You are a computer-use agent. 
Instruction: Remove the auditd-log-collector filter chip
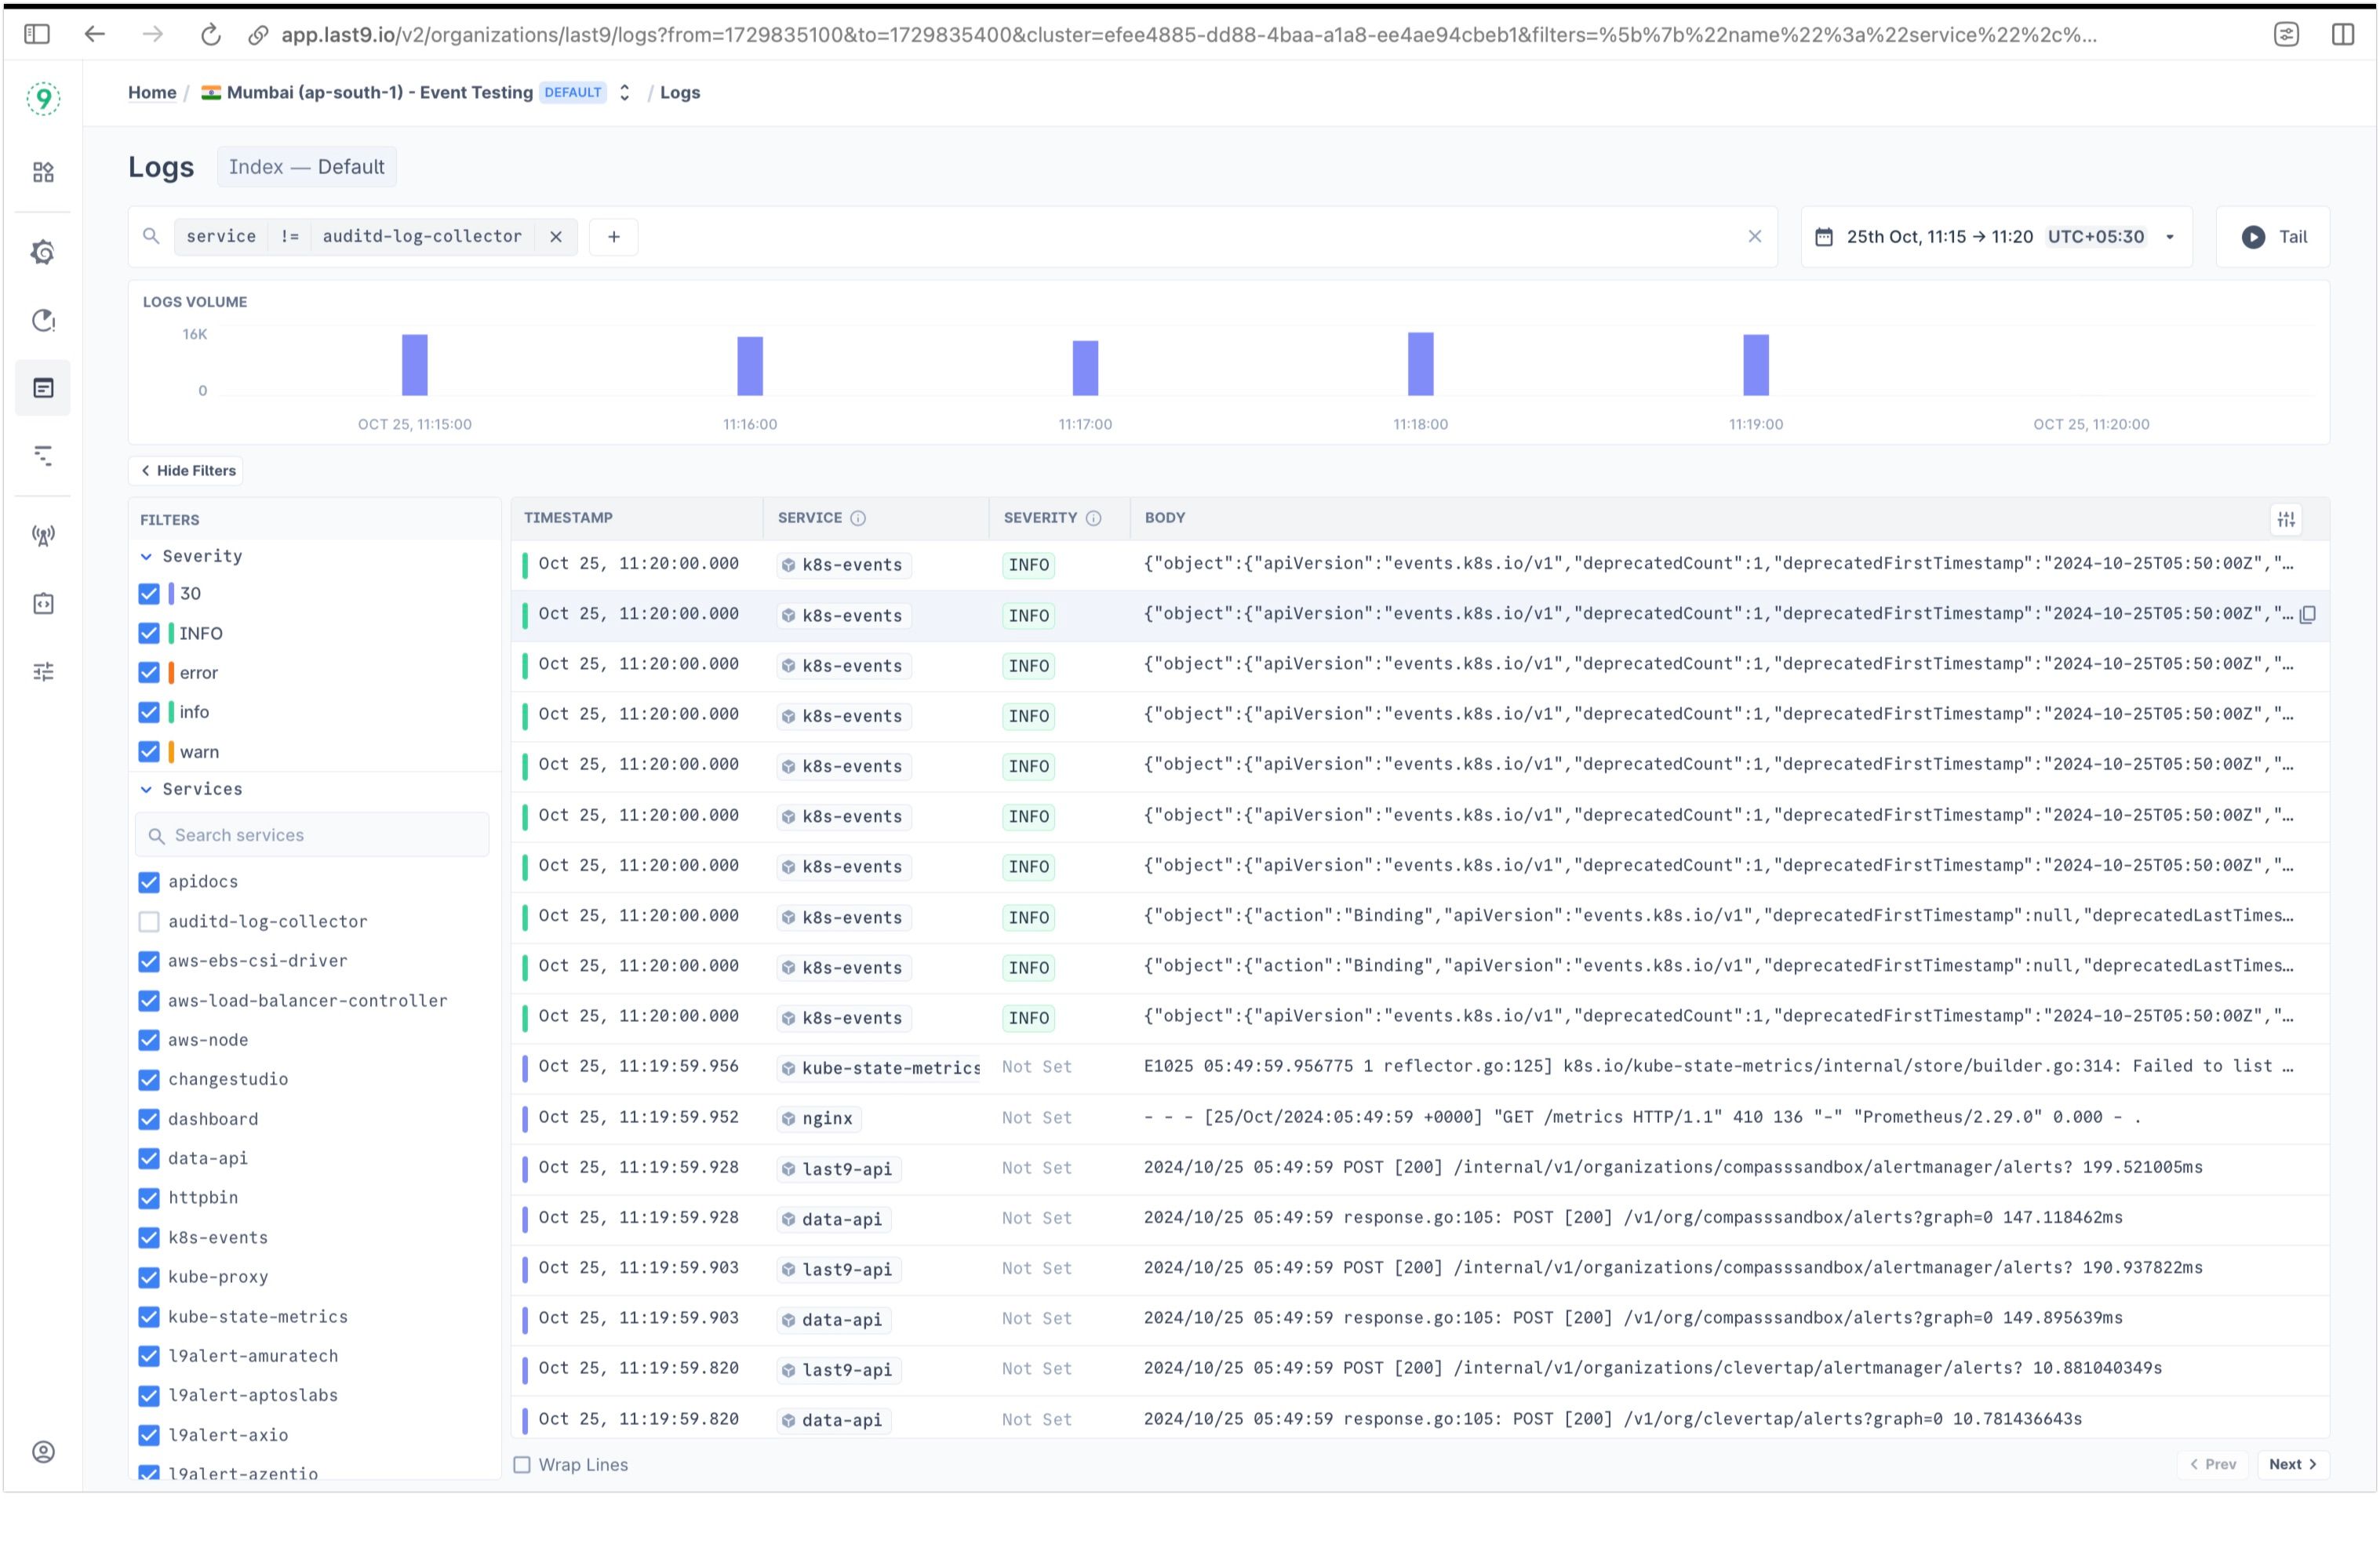(556, 237)
